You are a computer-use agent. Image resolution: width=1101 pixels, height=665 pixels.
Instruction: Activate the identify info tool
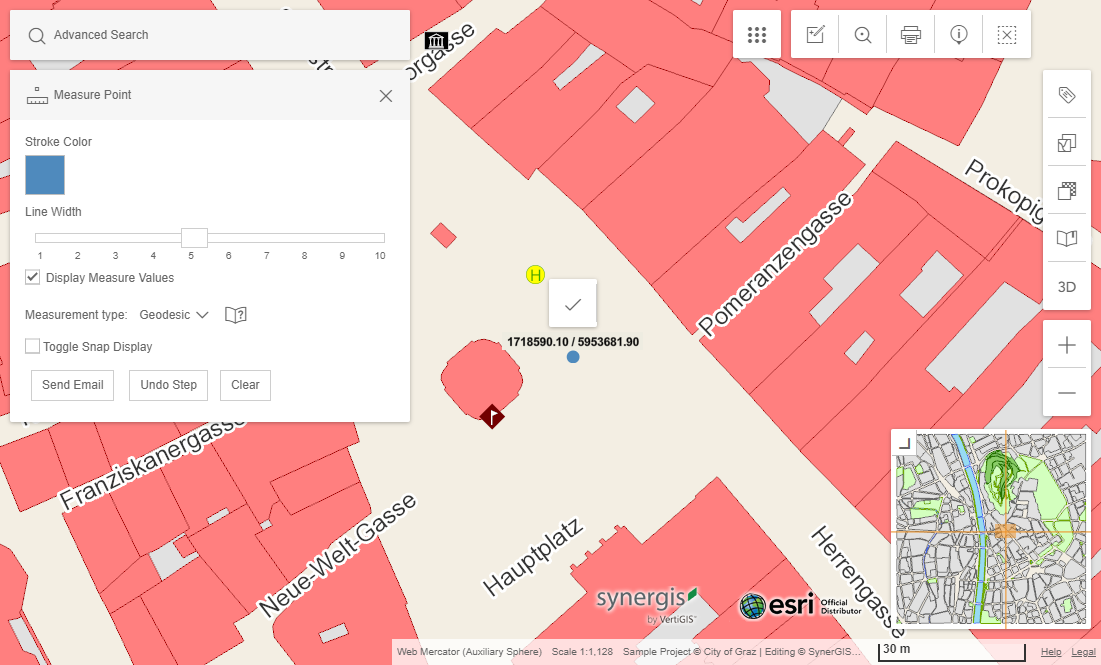[958, 34]
